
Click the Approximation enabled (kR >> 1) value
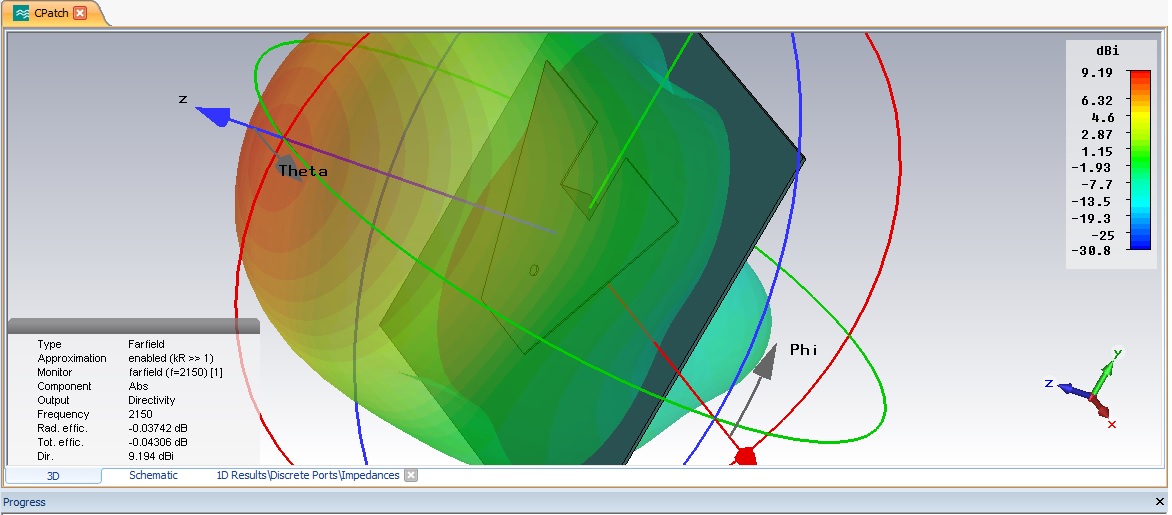pyautogui.click(x=171, y=358)
